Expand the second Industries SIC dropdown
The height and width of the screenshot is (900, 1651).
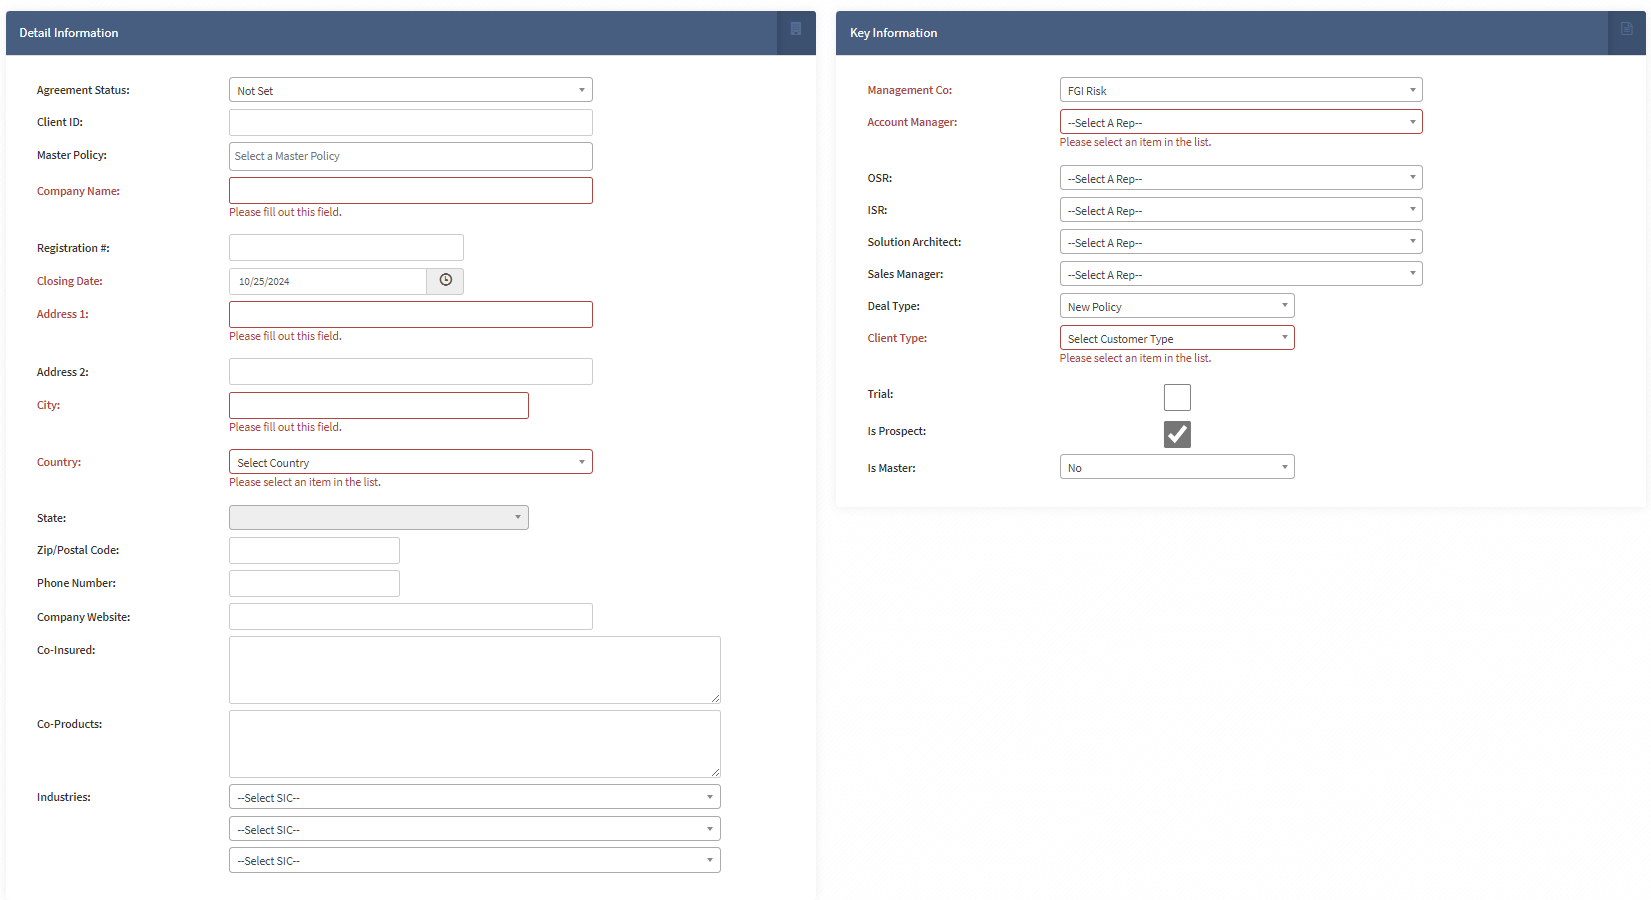475,829
